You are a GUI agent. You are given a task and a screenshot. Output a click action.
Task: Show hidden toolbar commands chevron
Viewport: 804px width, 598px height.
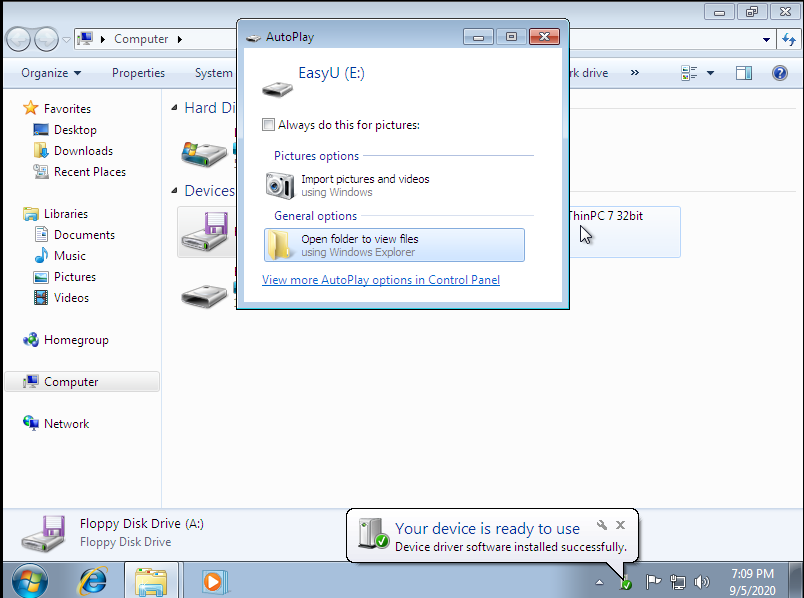tap(635, 73)
